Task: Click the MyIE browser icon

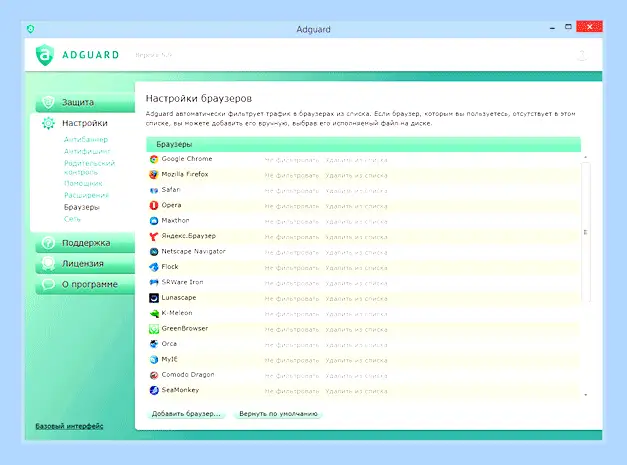Action: click(154, 359)
